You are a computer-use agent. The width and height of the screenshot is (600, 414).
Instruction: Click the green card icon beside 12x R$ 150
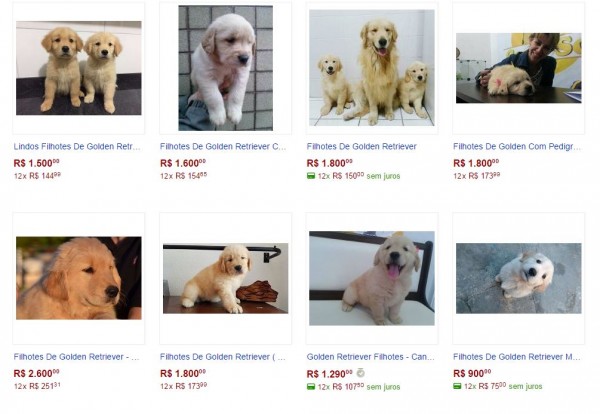pyautogui.click(x=311, y=176)
